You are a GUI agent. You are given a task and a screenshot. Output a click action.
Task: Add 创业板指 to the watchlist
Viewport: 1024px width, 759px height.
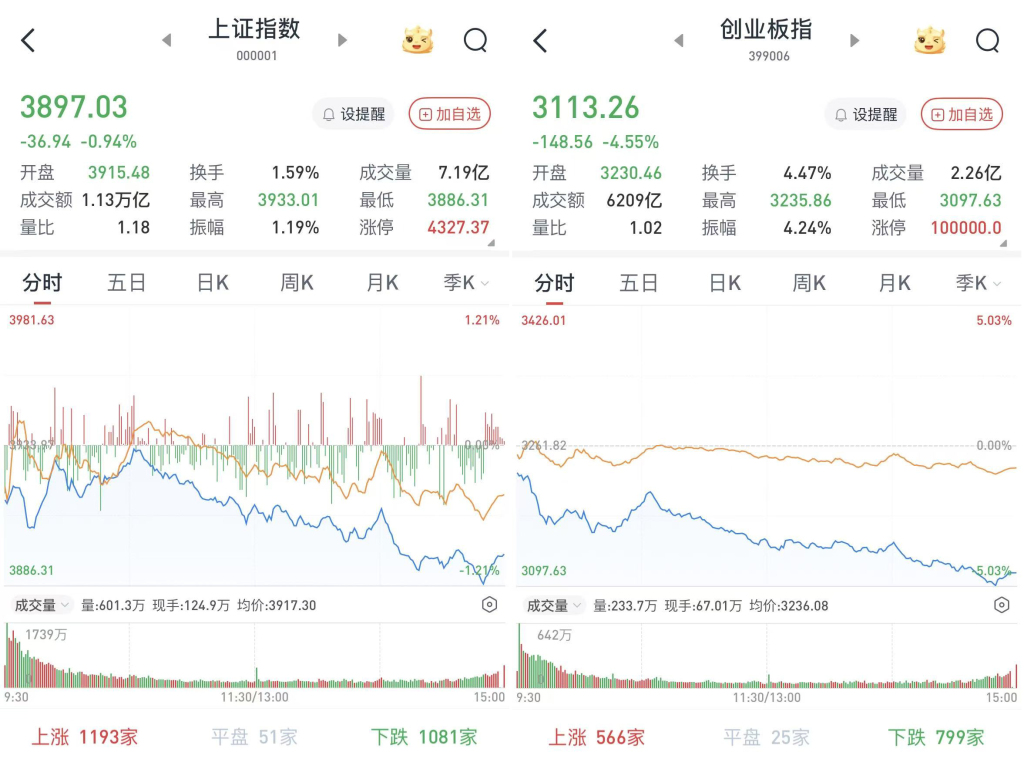[x=961, y=114]
